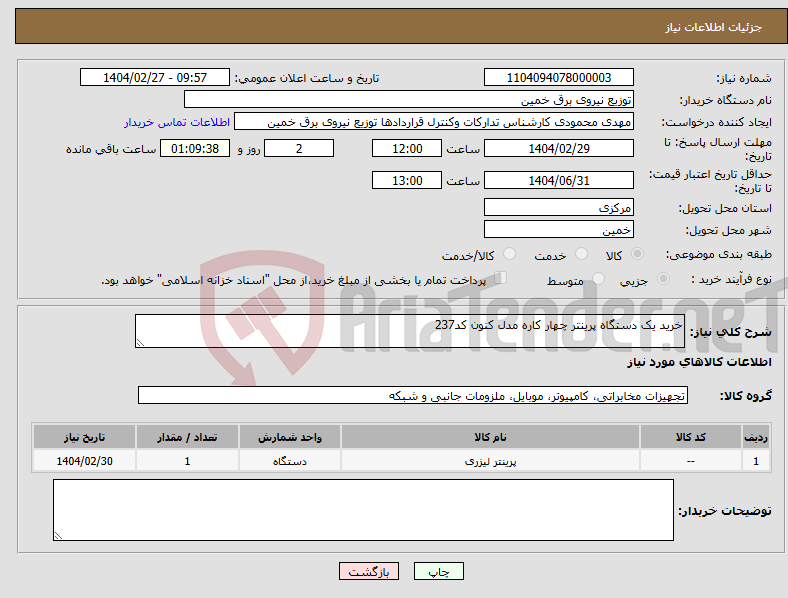Viewport: 788px width, 598px height.
Task: Select the خدمت radio button
Action: (581, 254)
